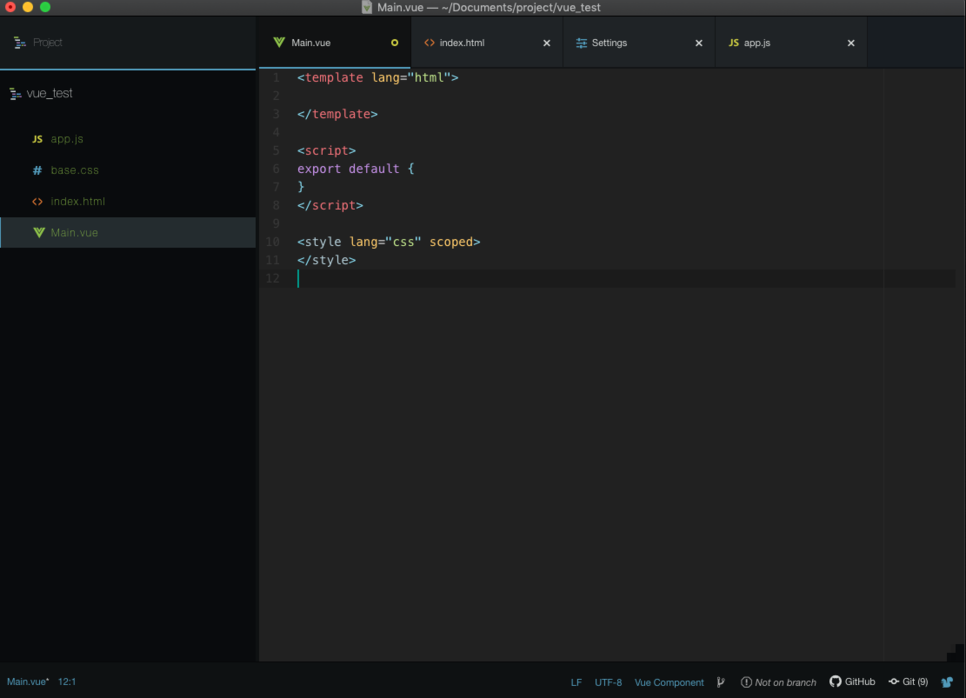Click the brackets icon beside index.html in tree
The image size is (966, 698).
click(38, 201)
